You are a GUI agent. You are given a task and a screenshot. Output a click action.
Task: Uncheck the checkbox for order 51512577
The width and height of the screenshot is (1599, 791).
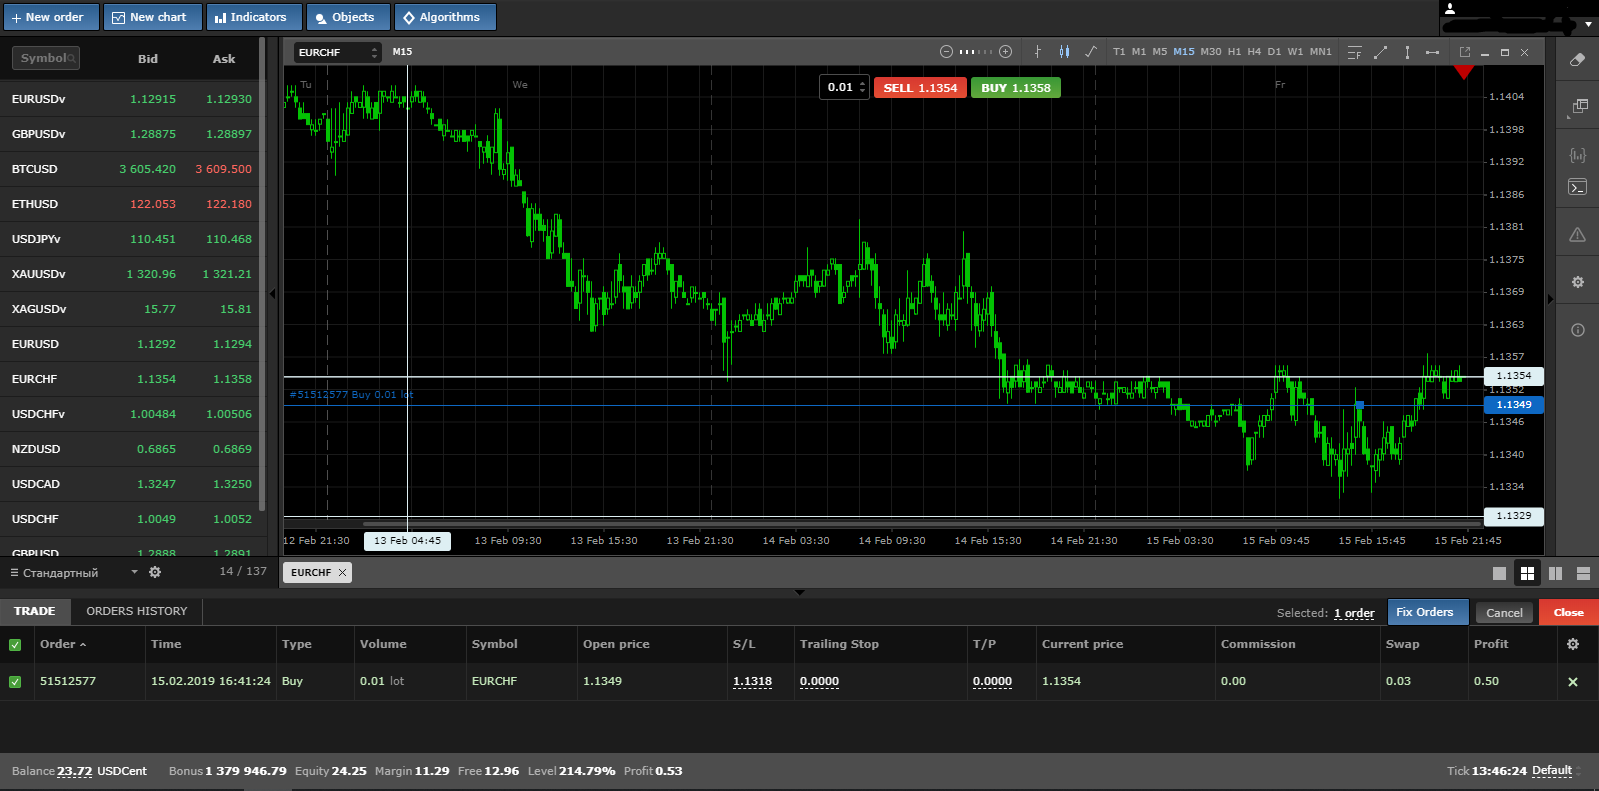click(x=15, y=682)
